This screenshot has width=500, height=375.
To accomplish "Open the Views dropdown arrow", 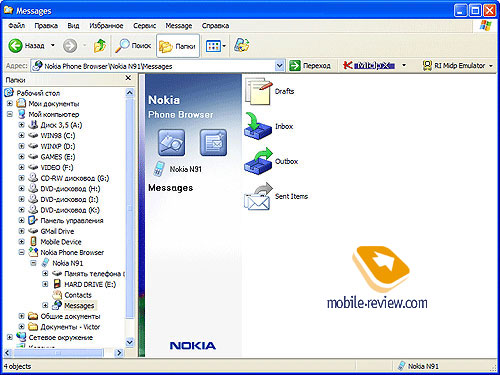I will [x=224, y=46].
